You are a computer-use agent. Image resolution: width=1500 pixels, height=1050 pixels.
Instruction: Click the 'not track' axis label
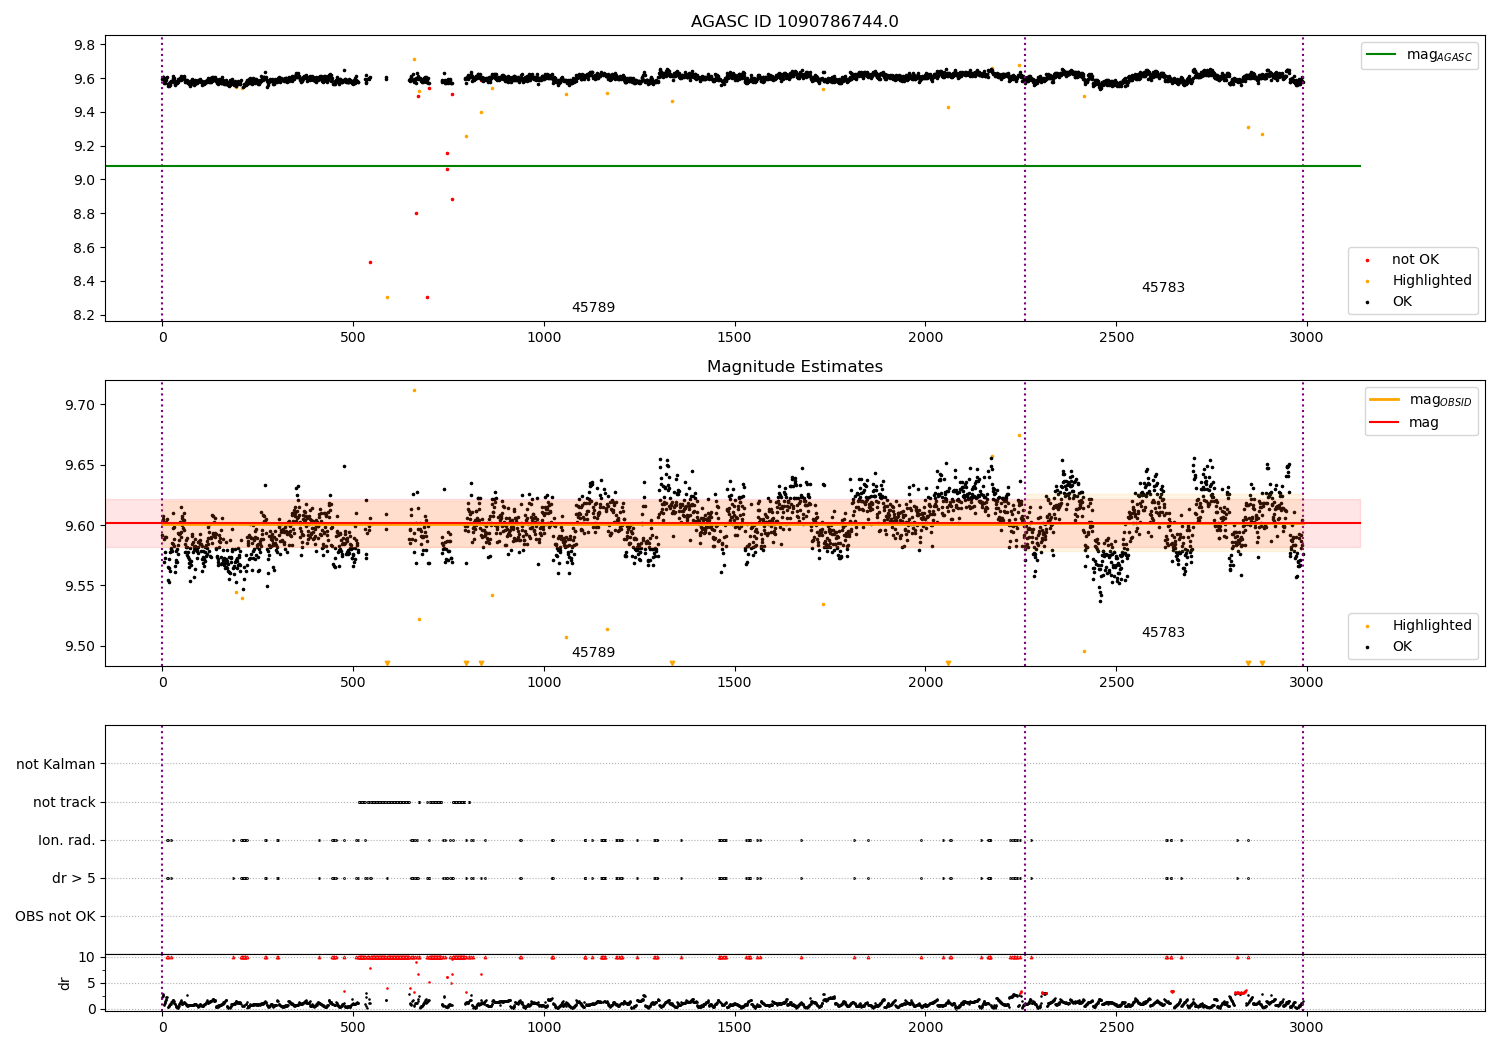pos(64,803)
